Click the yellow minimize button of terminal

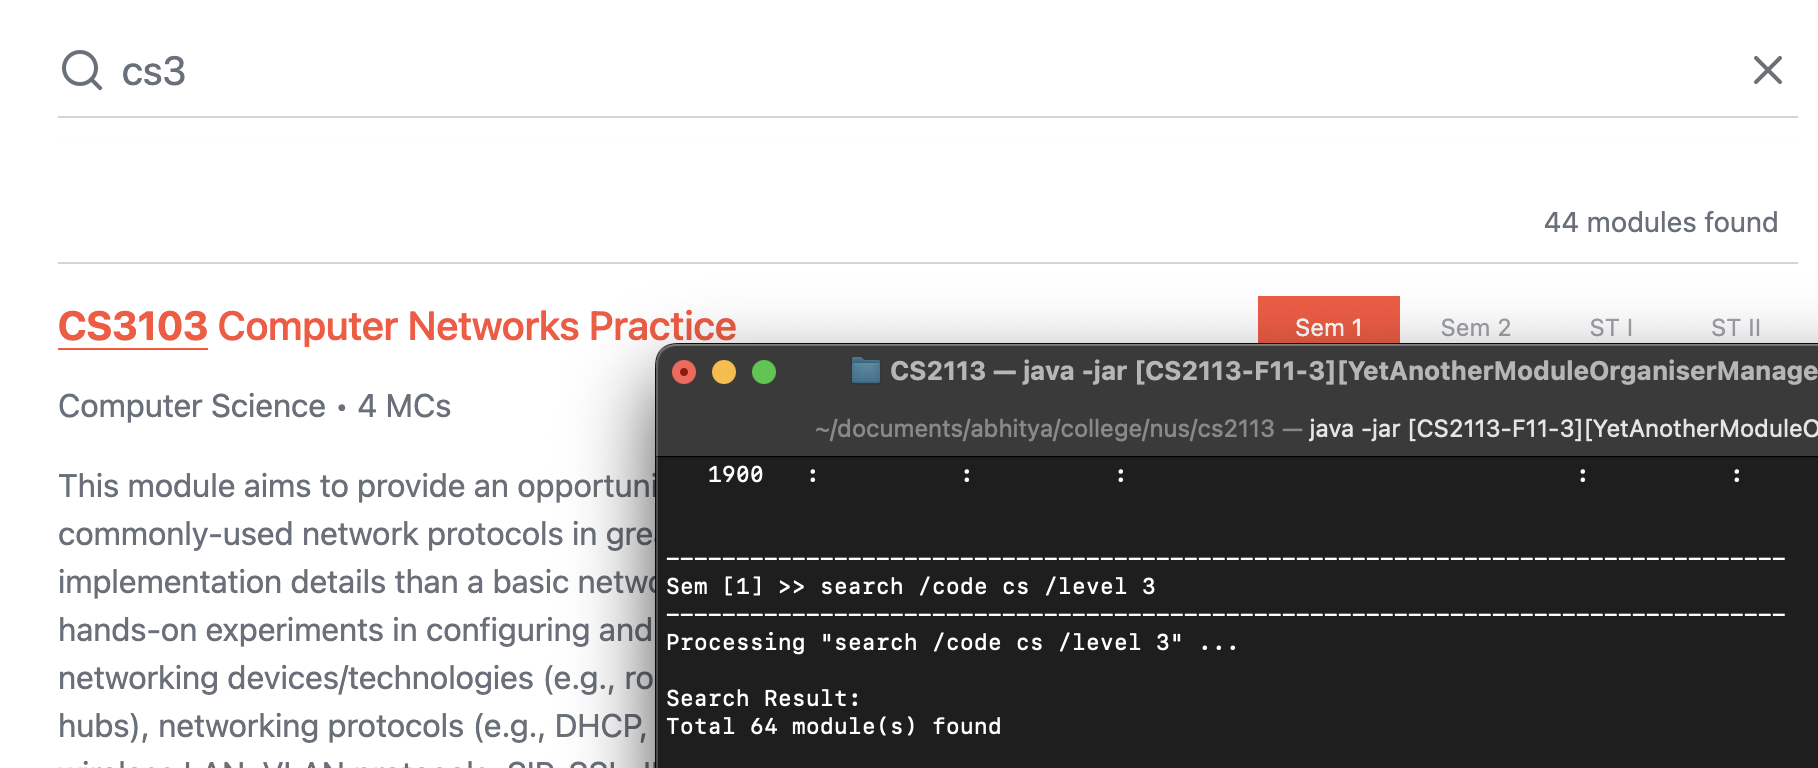click(724, 372)
